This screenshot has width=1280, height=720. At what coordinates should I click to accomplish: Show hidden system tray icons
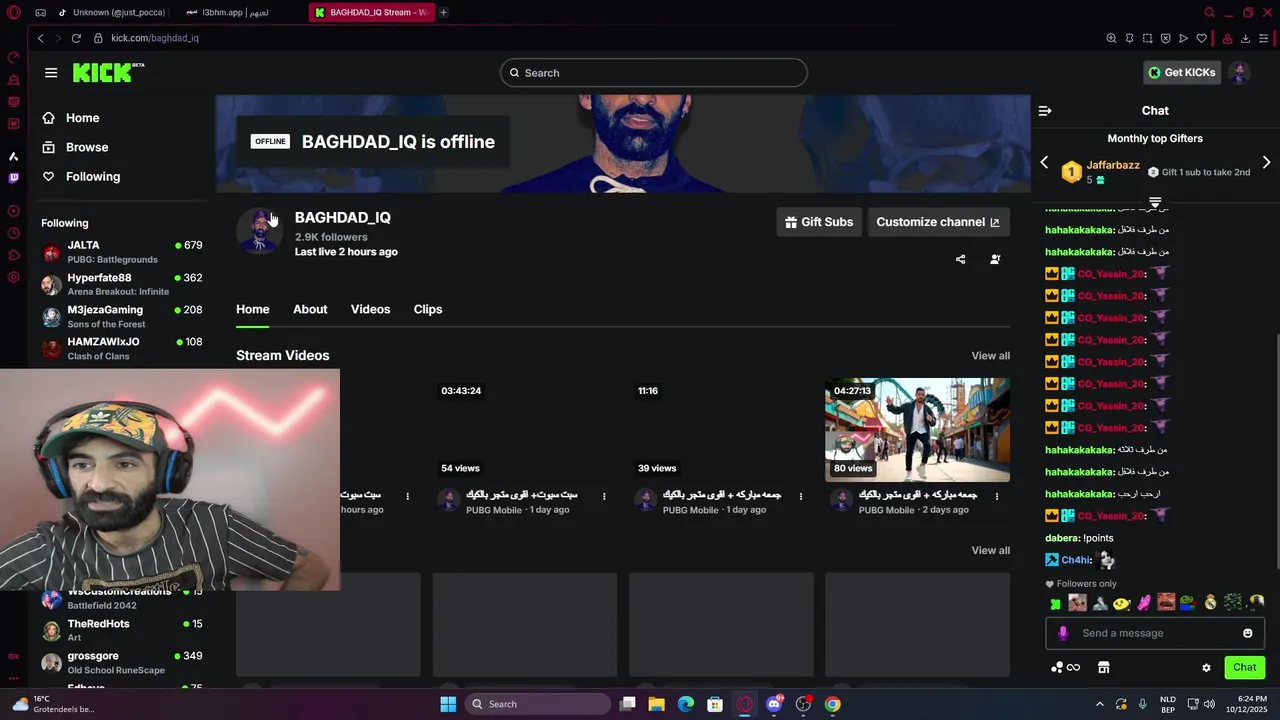(1100, 704)
